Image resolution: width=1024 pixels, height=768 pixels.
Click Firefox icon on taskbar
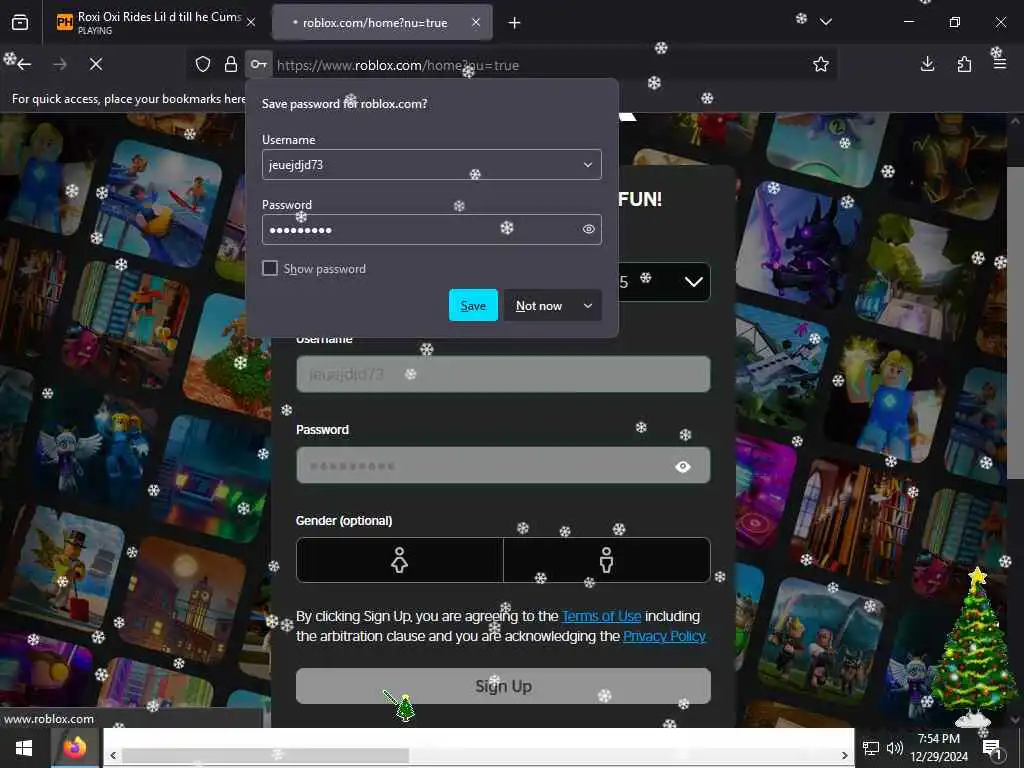[x=75, y=748]
